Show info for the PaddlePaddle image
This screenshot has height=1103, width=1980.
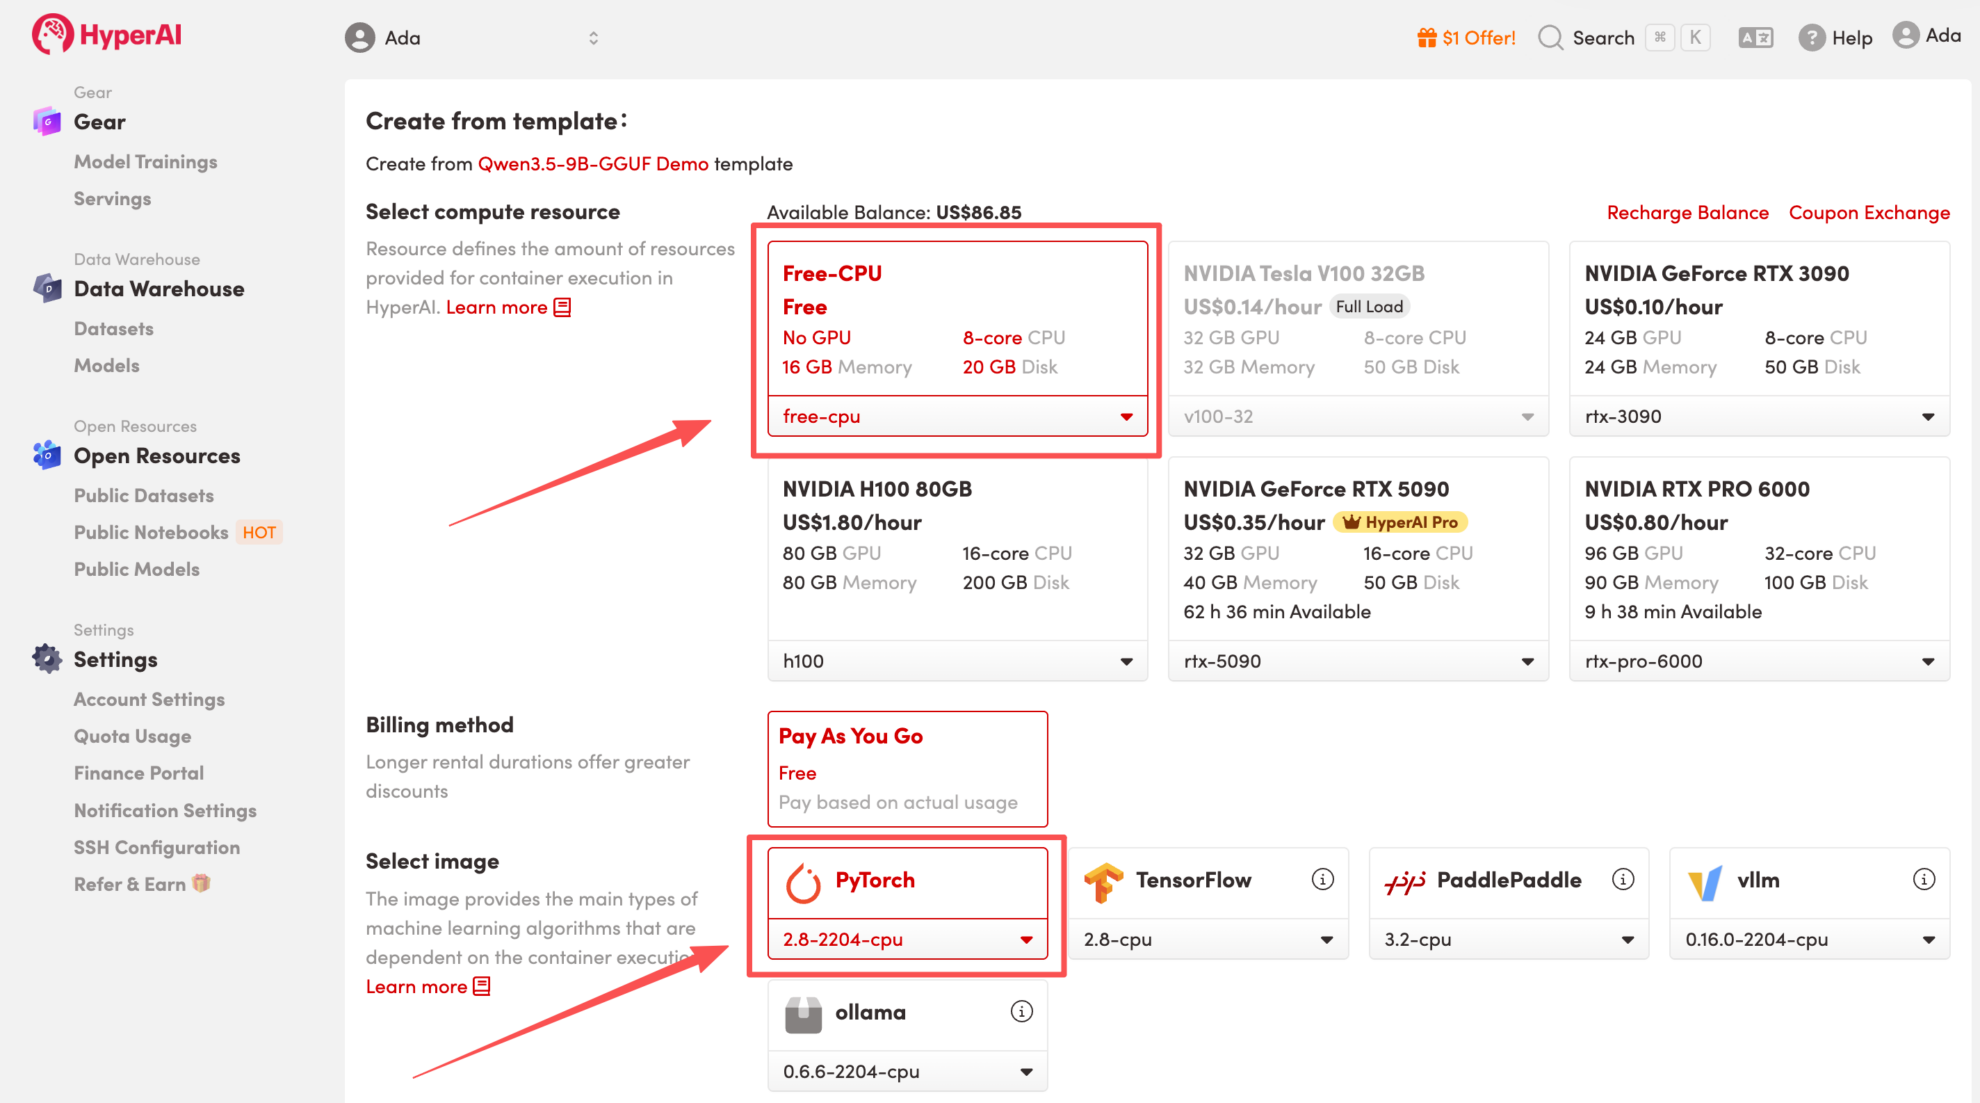(x=1622, y=879)
